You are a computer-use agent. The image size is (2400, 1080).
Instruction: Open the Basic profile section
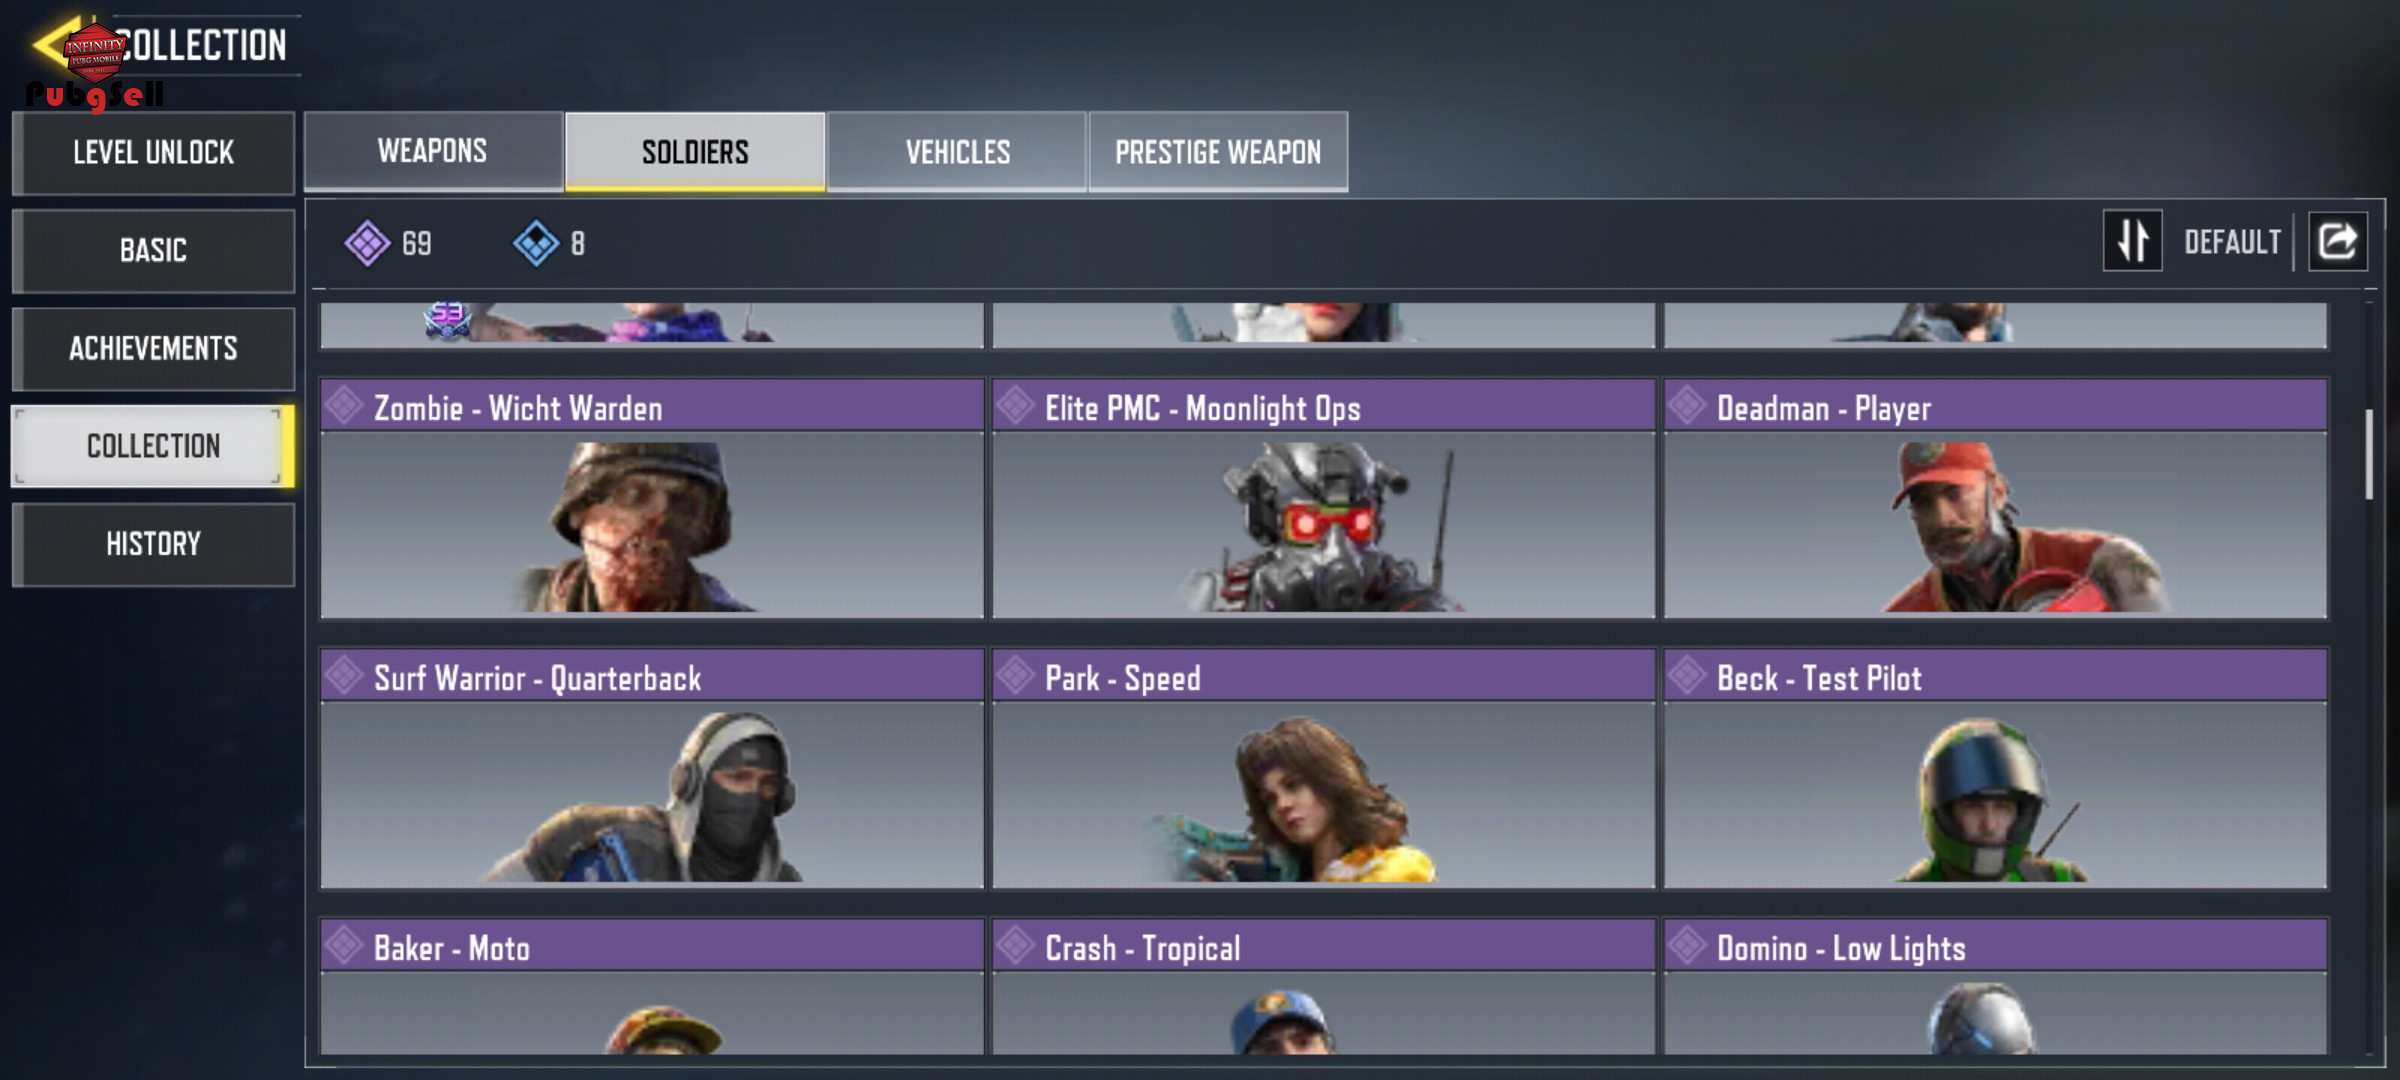[153, 250]
